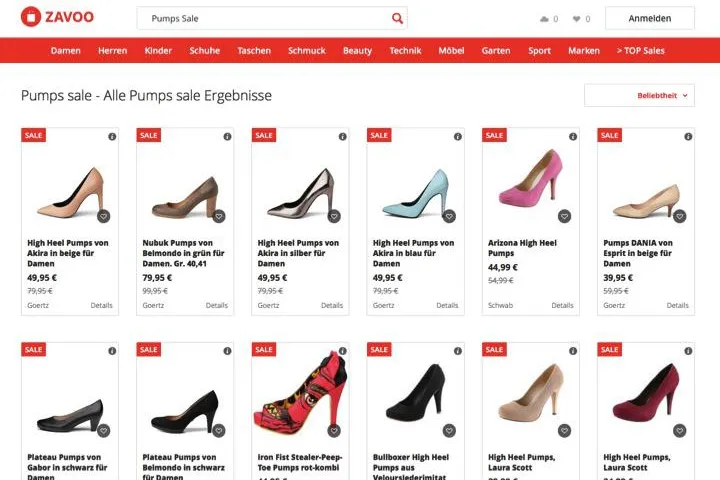The width and height of the screenshot is (720, 480).
Task: Show info for Nubuk Pumps von Belmondo
Action: coord(227,136)
